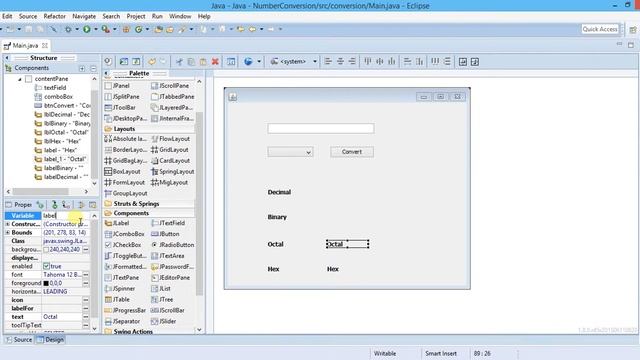The height and width of the screenshot is (360, 640).
Task: Open the Project menu
Action: click(x=136, y=16)
